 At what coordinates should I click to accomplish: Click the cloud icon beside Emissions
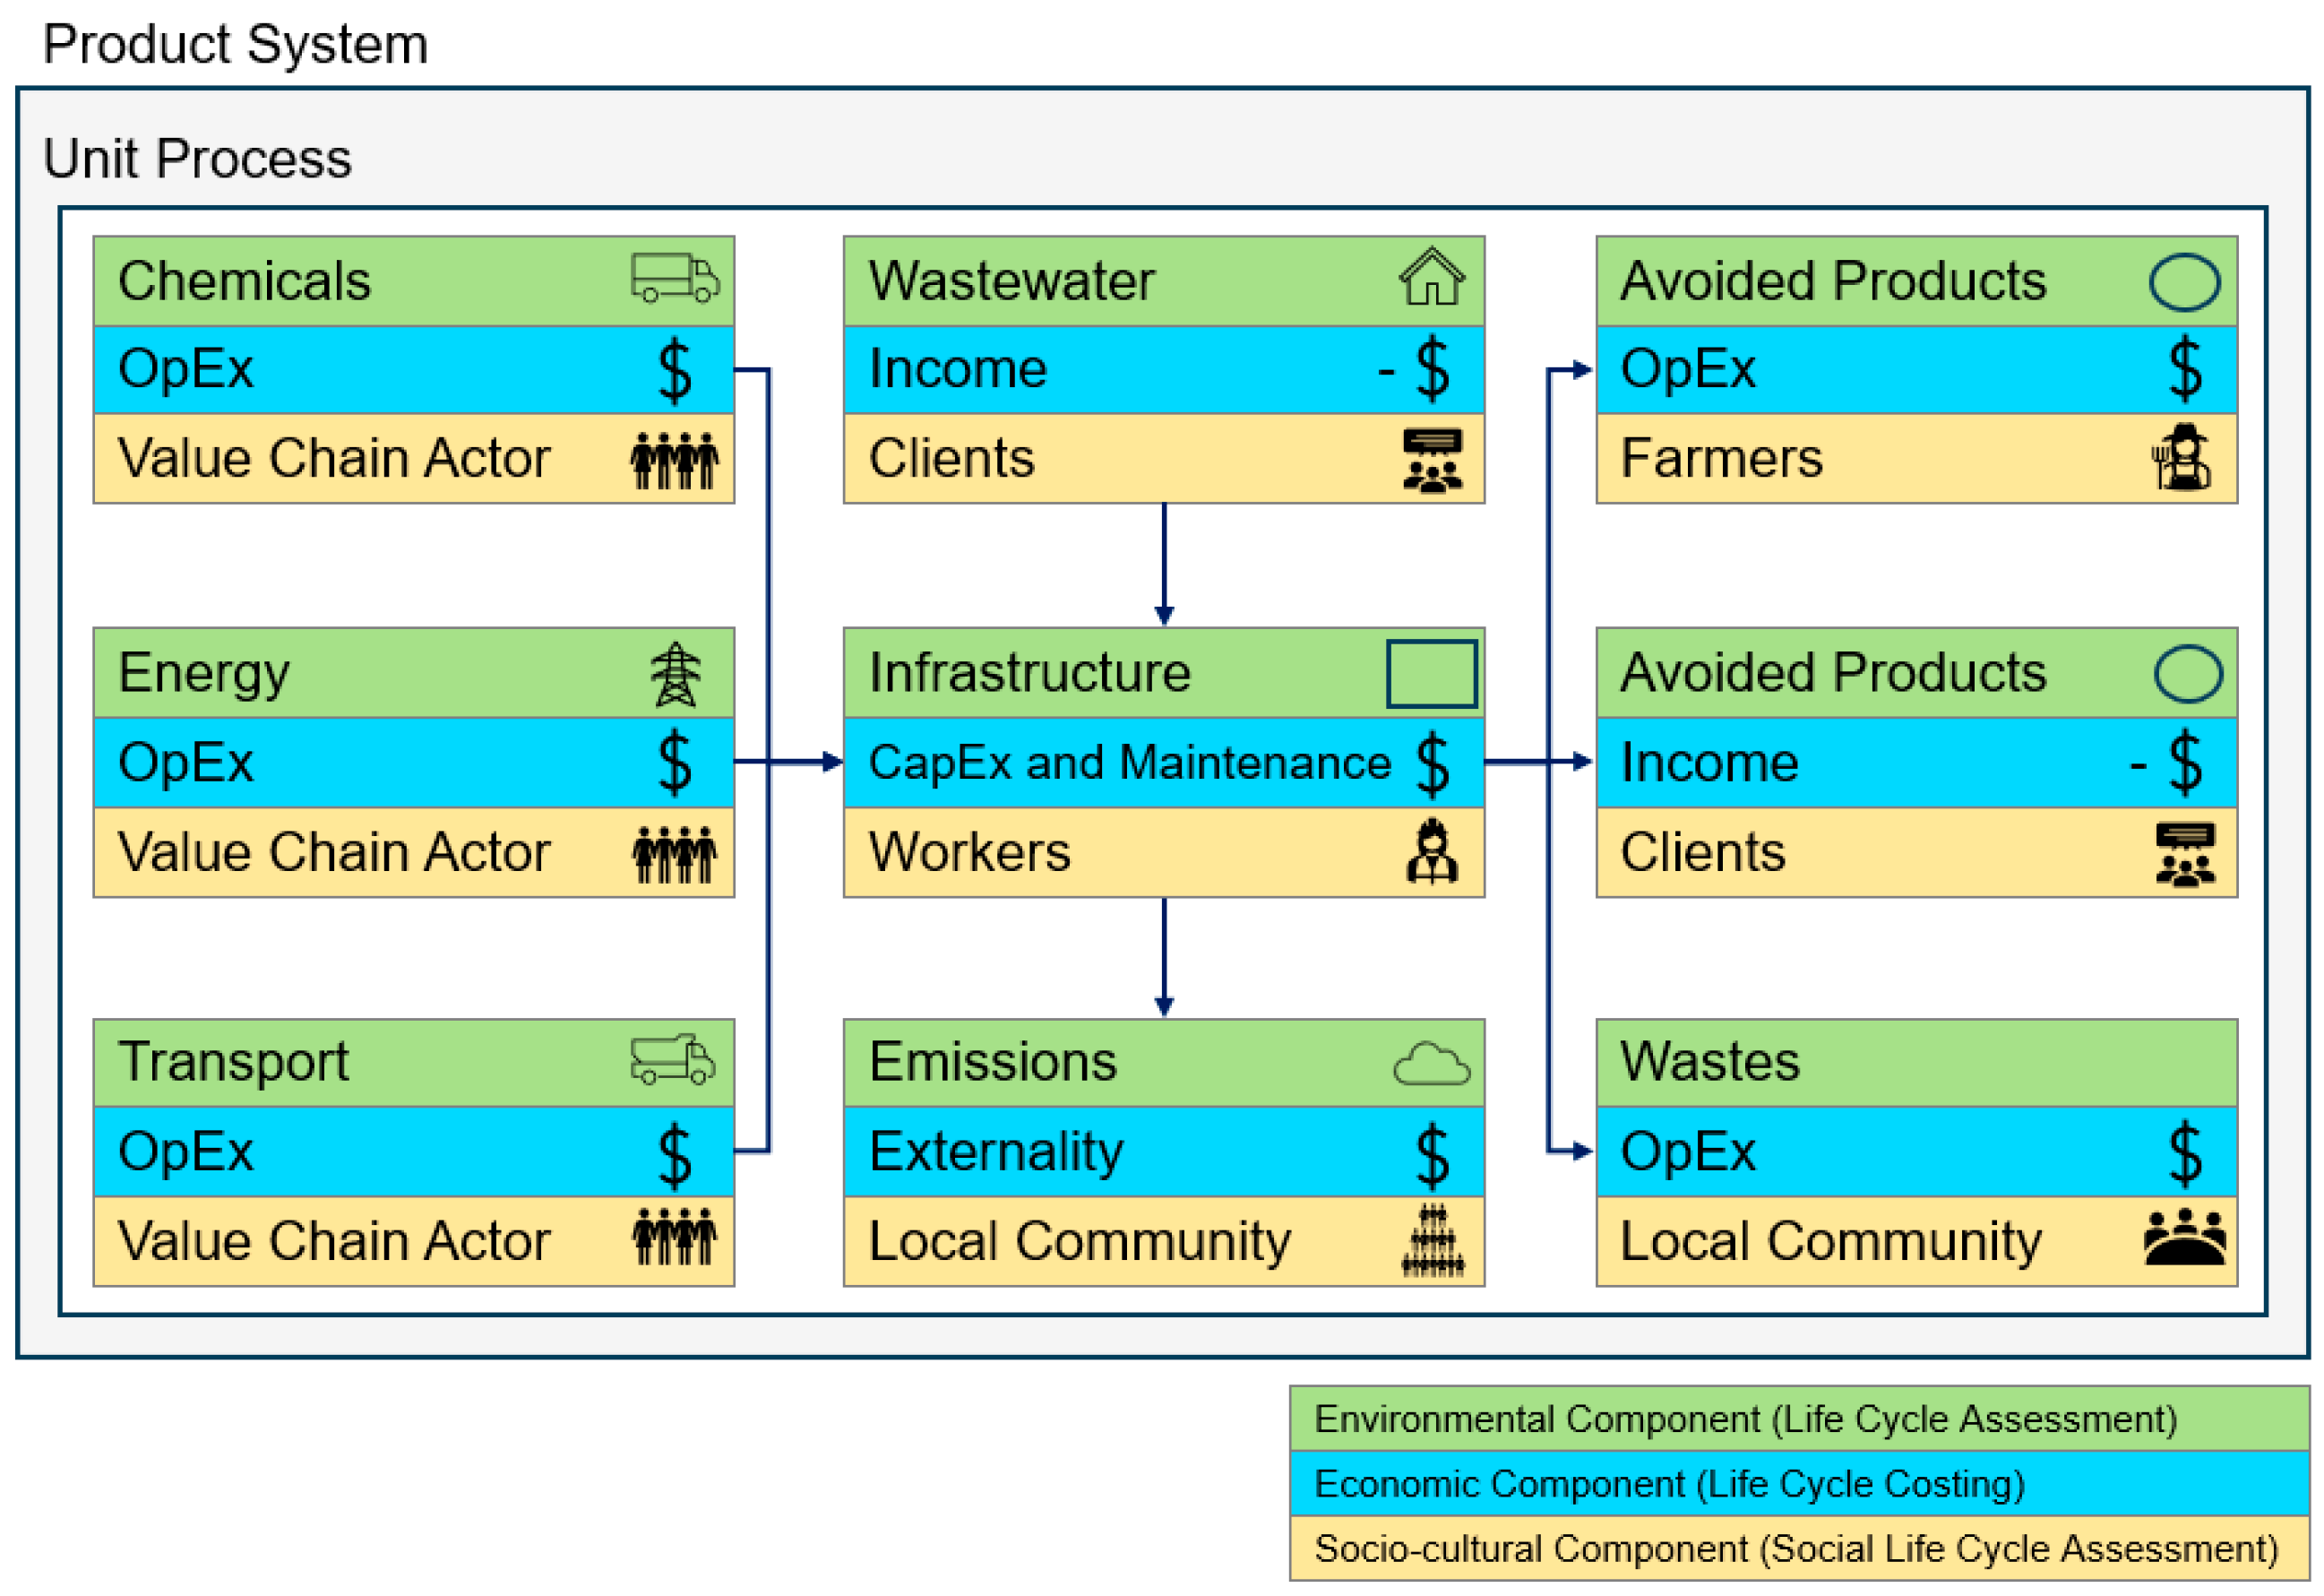(x=1431, y=1064)
